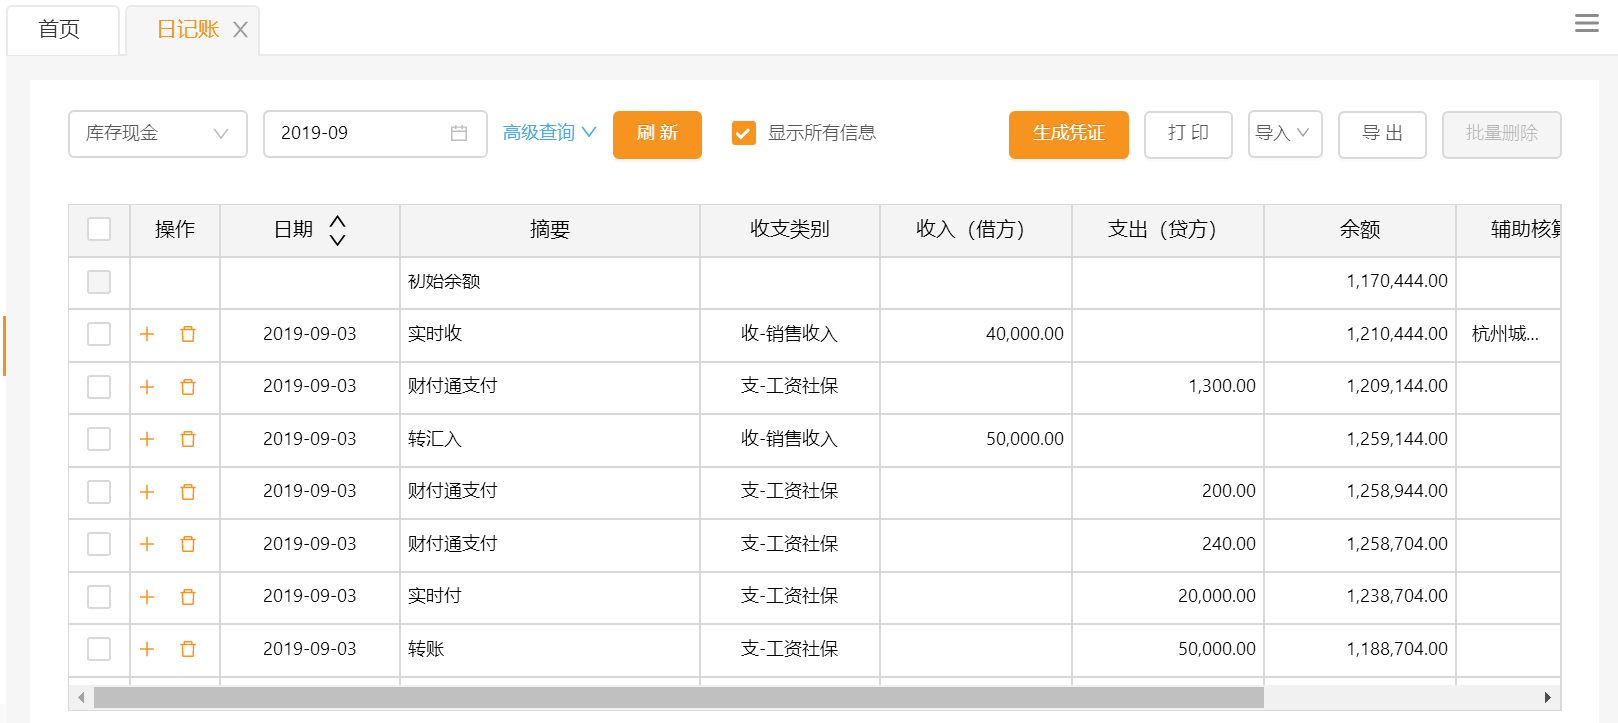The image size is (1618, 723).
Task: Click the 杭州城... auxiliary cell
Action: tap(1508, 334)
